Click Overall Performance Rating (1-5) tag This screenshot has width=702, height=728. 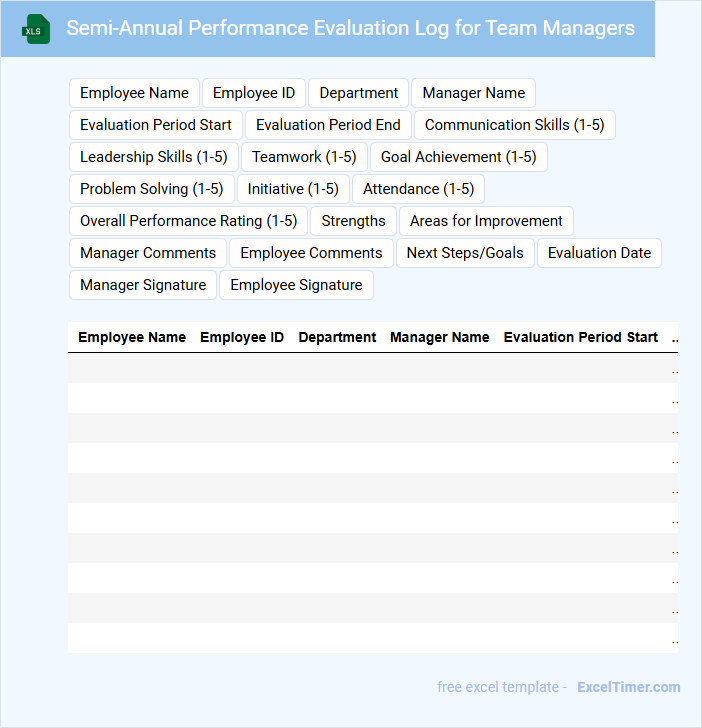tap(188, 221)
